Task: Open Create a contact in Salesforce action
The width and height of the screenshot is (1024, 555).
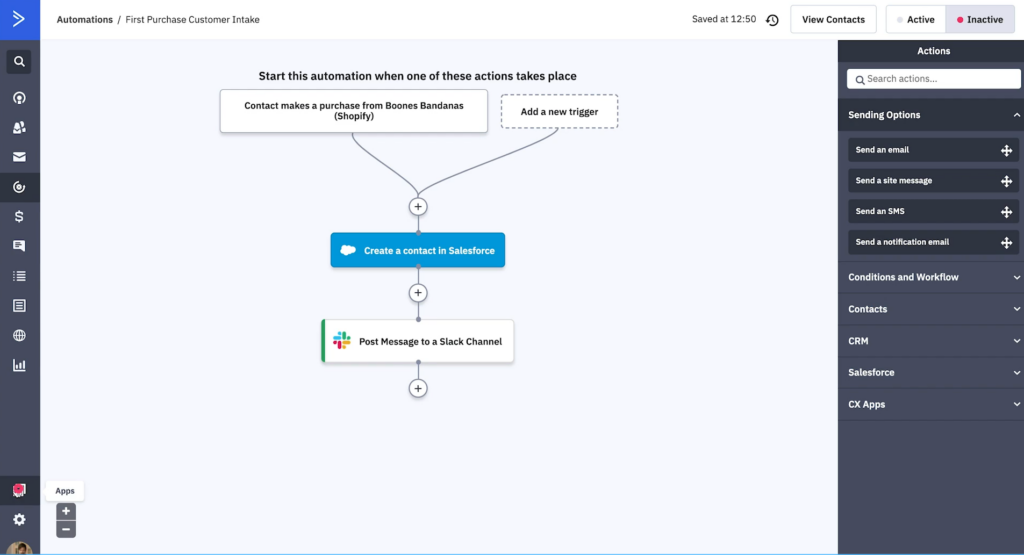Action: [x=418, y=250]
